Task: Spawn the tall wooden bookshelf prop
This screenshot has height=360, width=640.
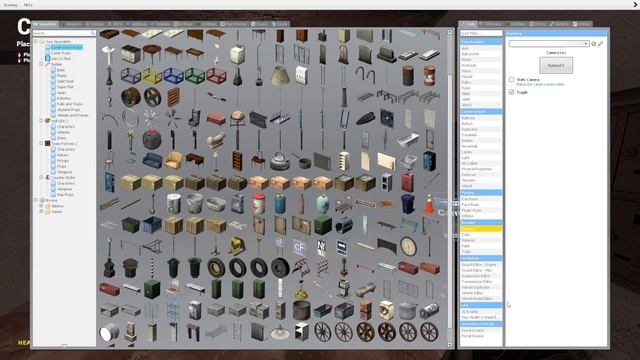Action: [x=237, y=160]
